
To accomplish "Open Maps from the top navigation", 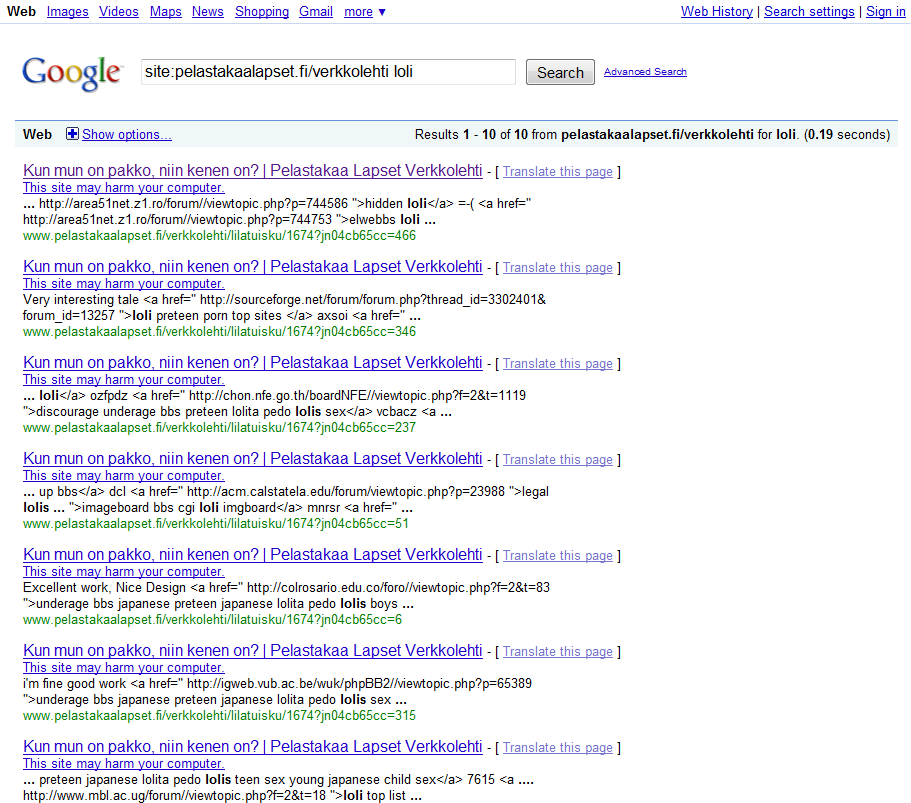I will click(x=166, y=12).
